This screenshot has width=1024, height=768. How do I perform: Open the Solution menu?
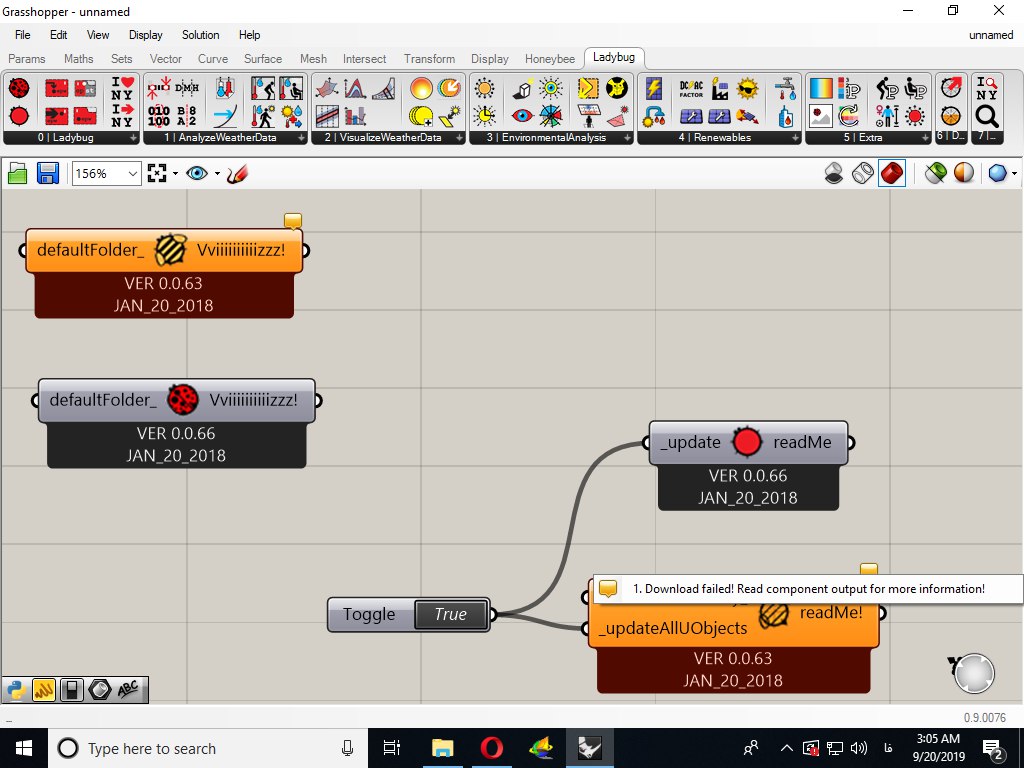point(200,35)
